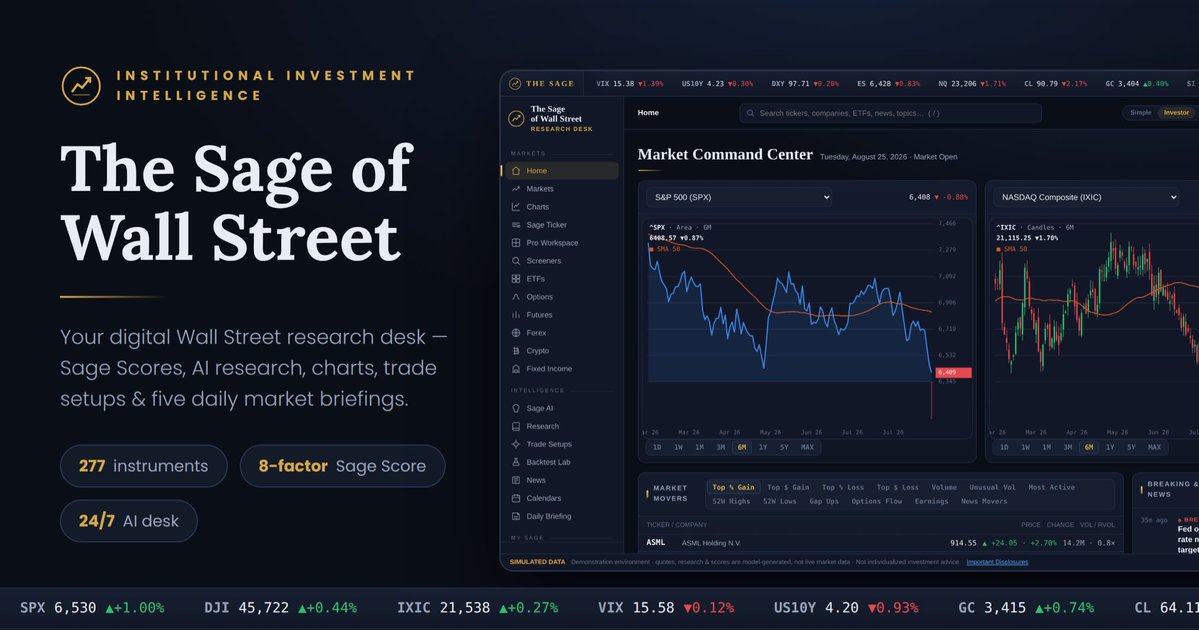Image resolution: width=1199 pixels, height=630 pixels.
Task: Open Home via its house icon
Action: [x=516, y=170]
